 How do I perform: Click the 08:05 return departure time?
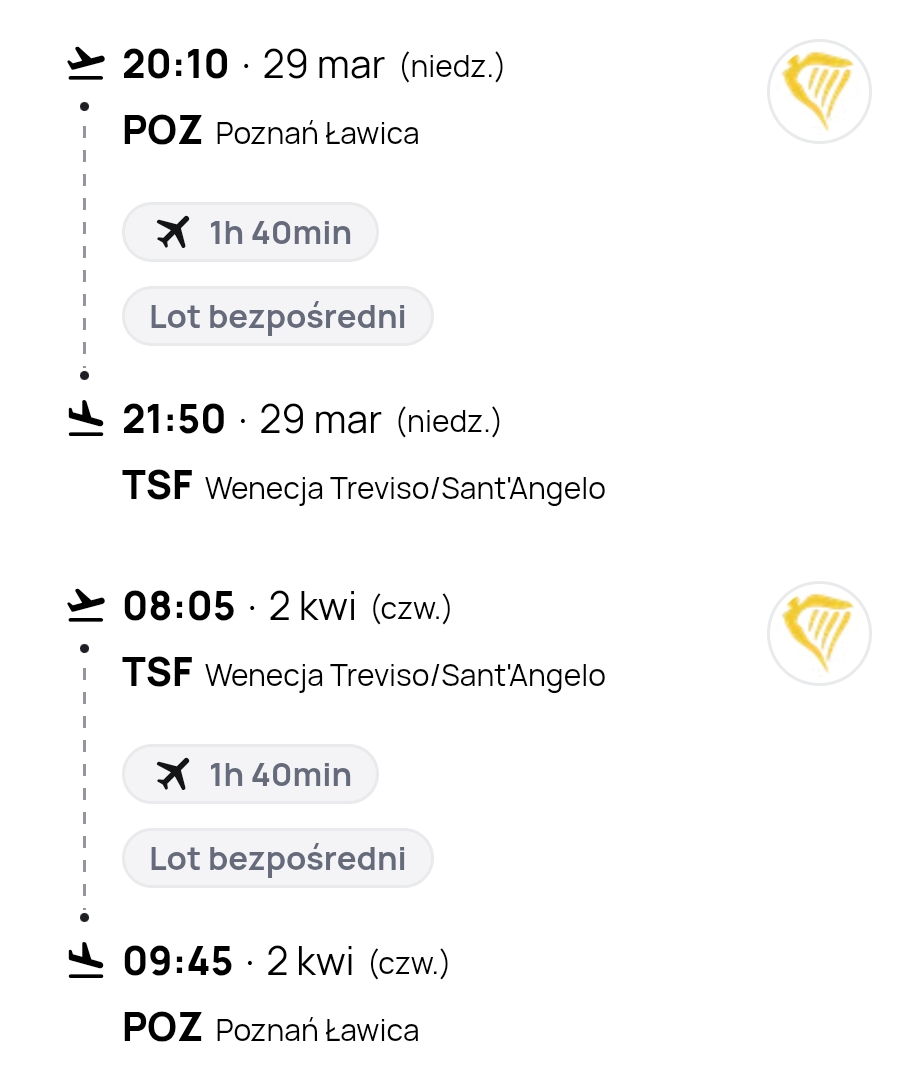[x=179, y=607]
